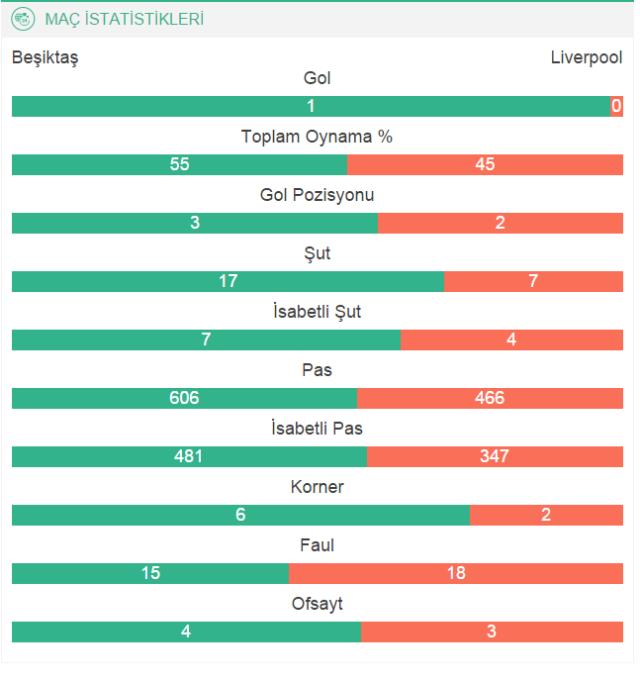Click the green Şut bar showing 17
This screenshot has width=640, height=679.
(228, 281)
